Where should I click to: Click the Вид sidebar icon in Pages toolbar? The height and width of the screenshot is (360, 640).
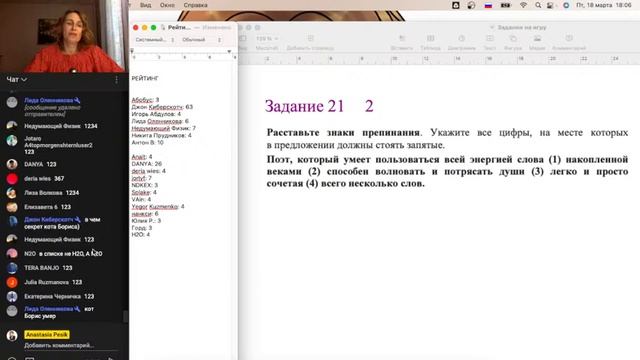click(243, 38)
